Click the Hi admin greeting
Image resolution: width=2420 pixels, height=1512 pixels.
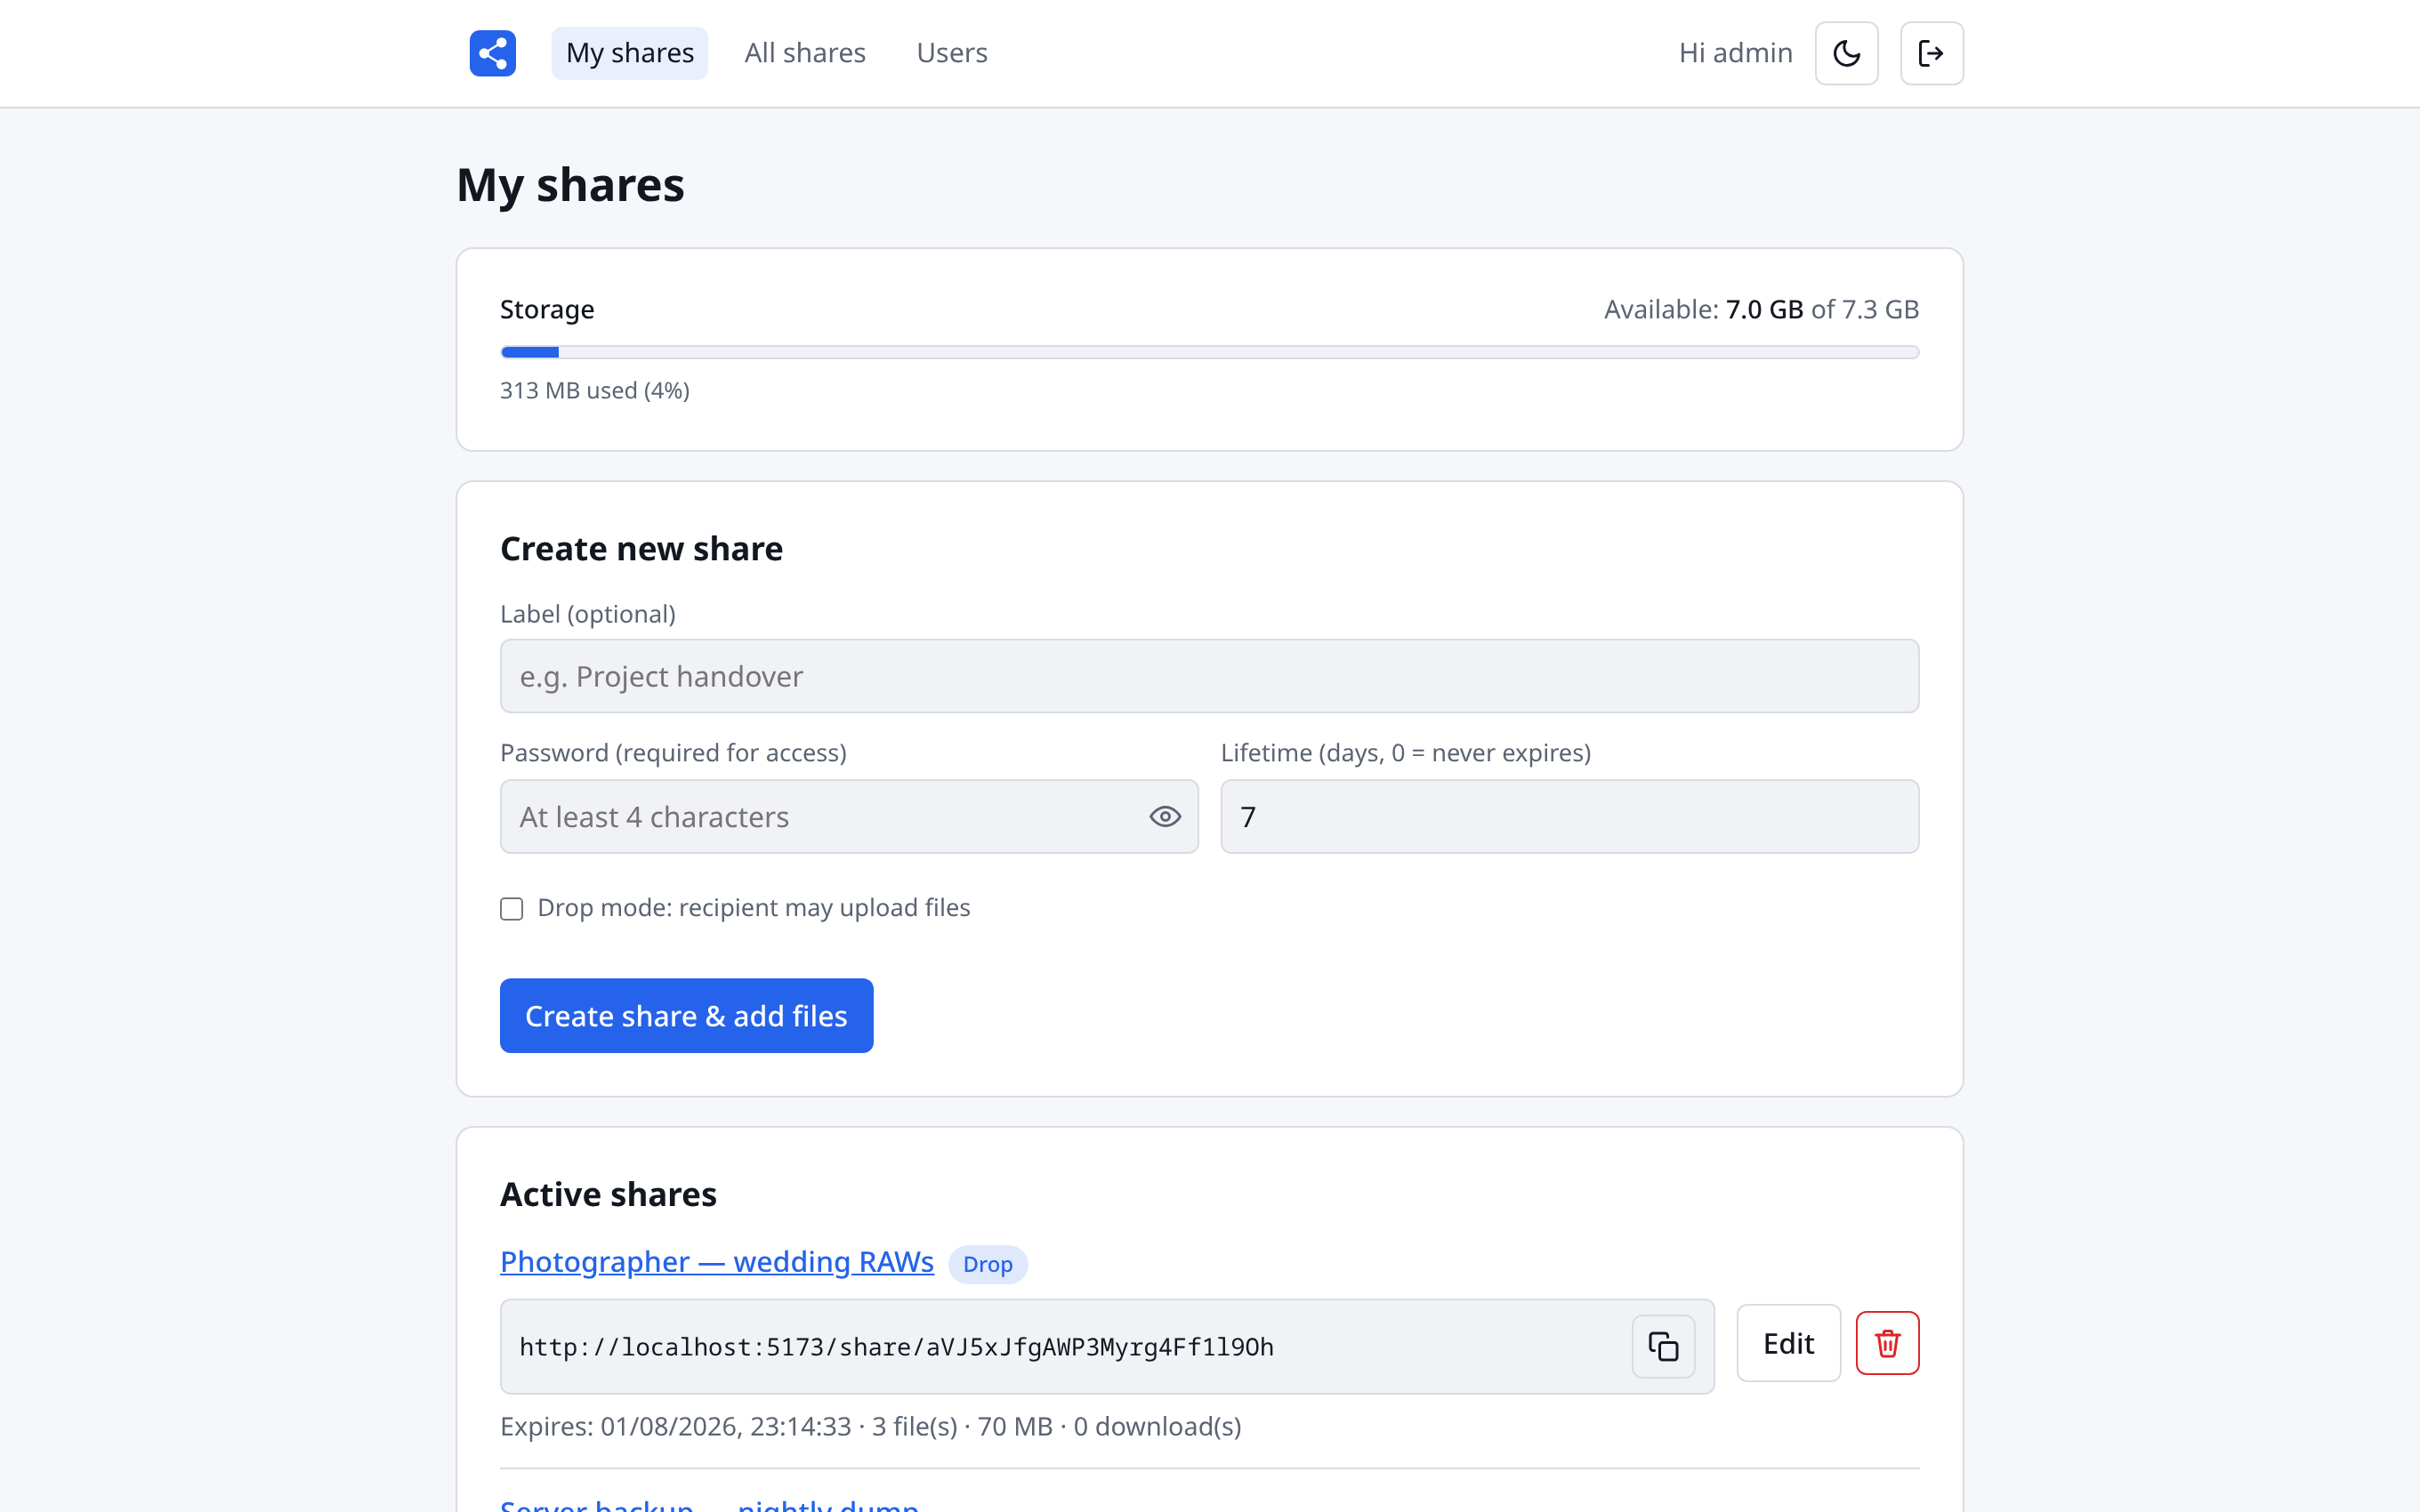[1735, 53]
